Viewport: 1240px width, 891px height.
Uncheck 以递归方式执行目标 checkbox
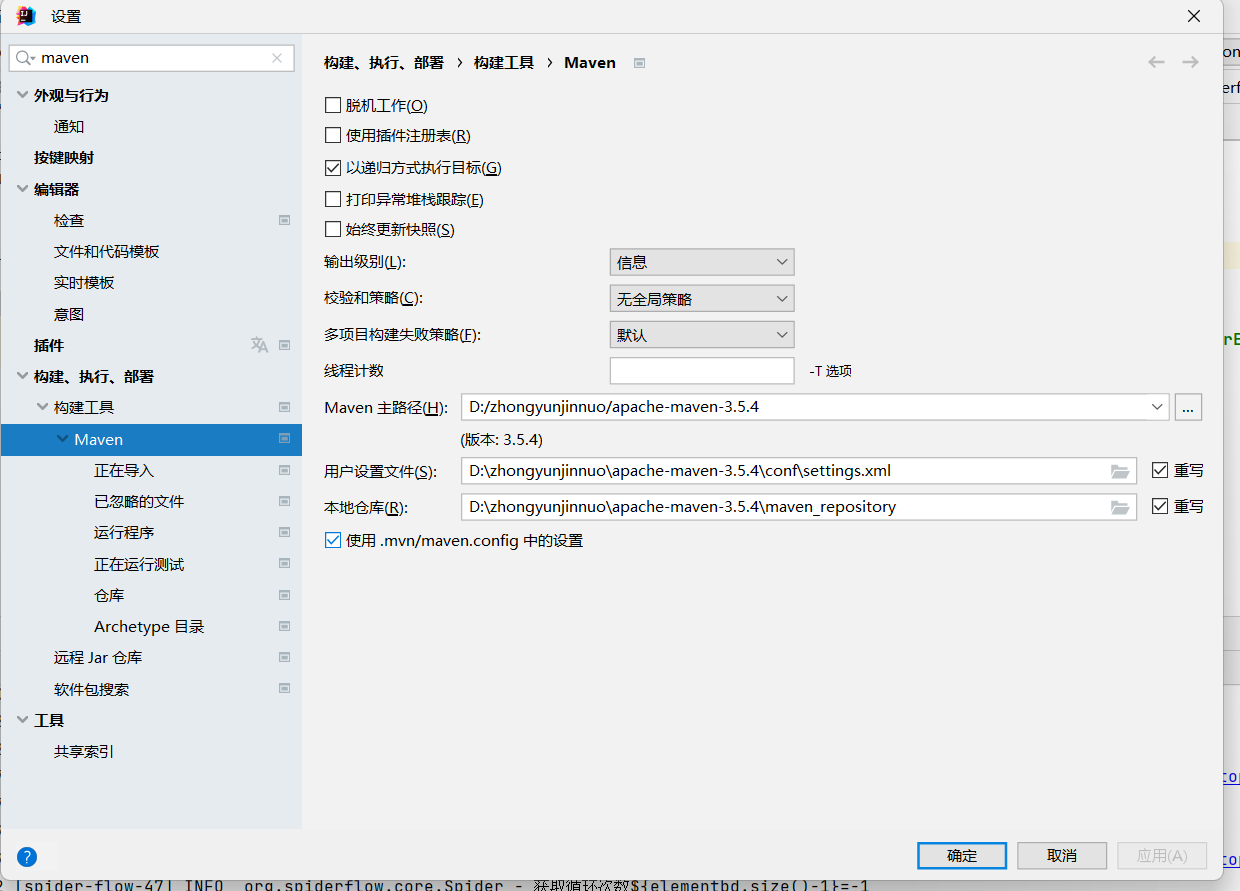(333, 168)
